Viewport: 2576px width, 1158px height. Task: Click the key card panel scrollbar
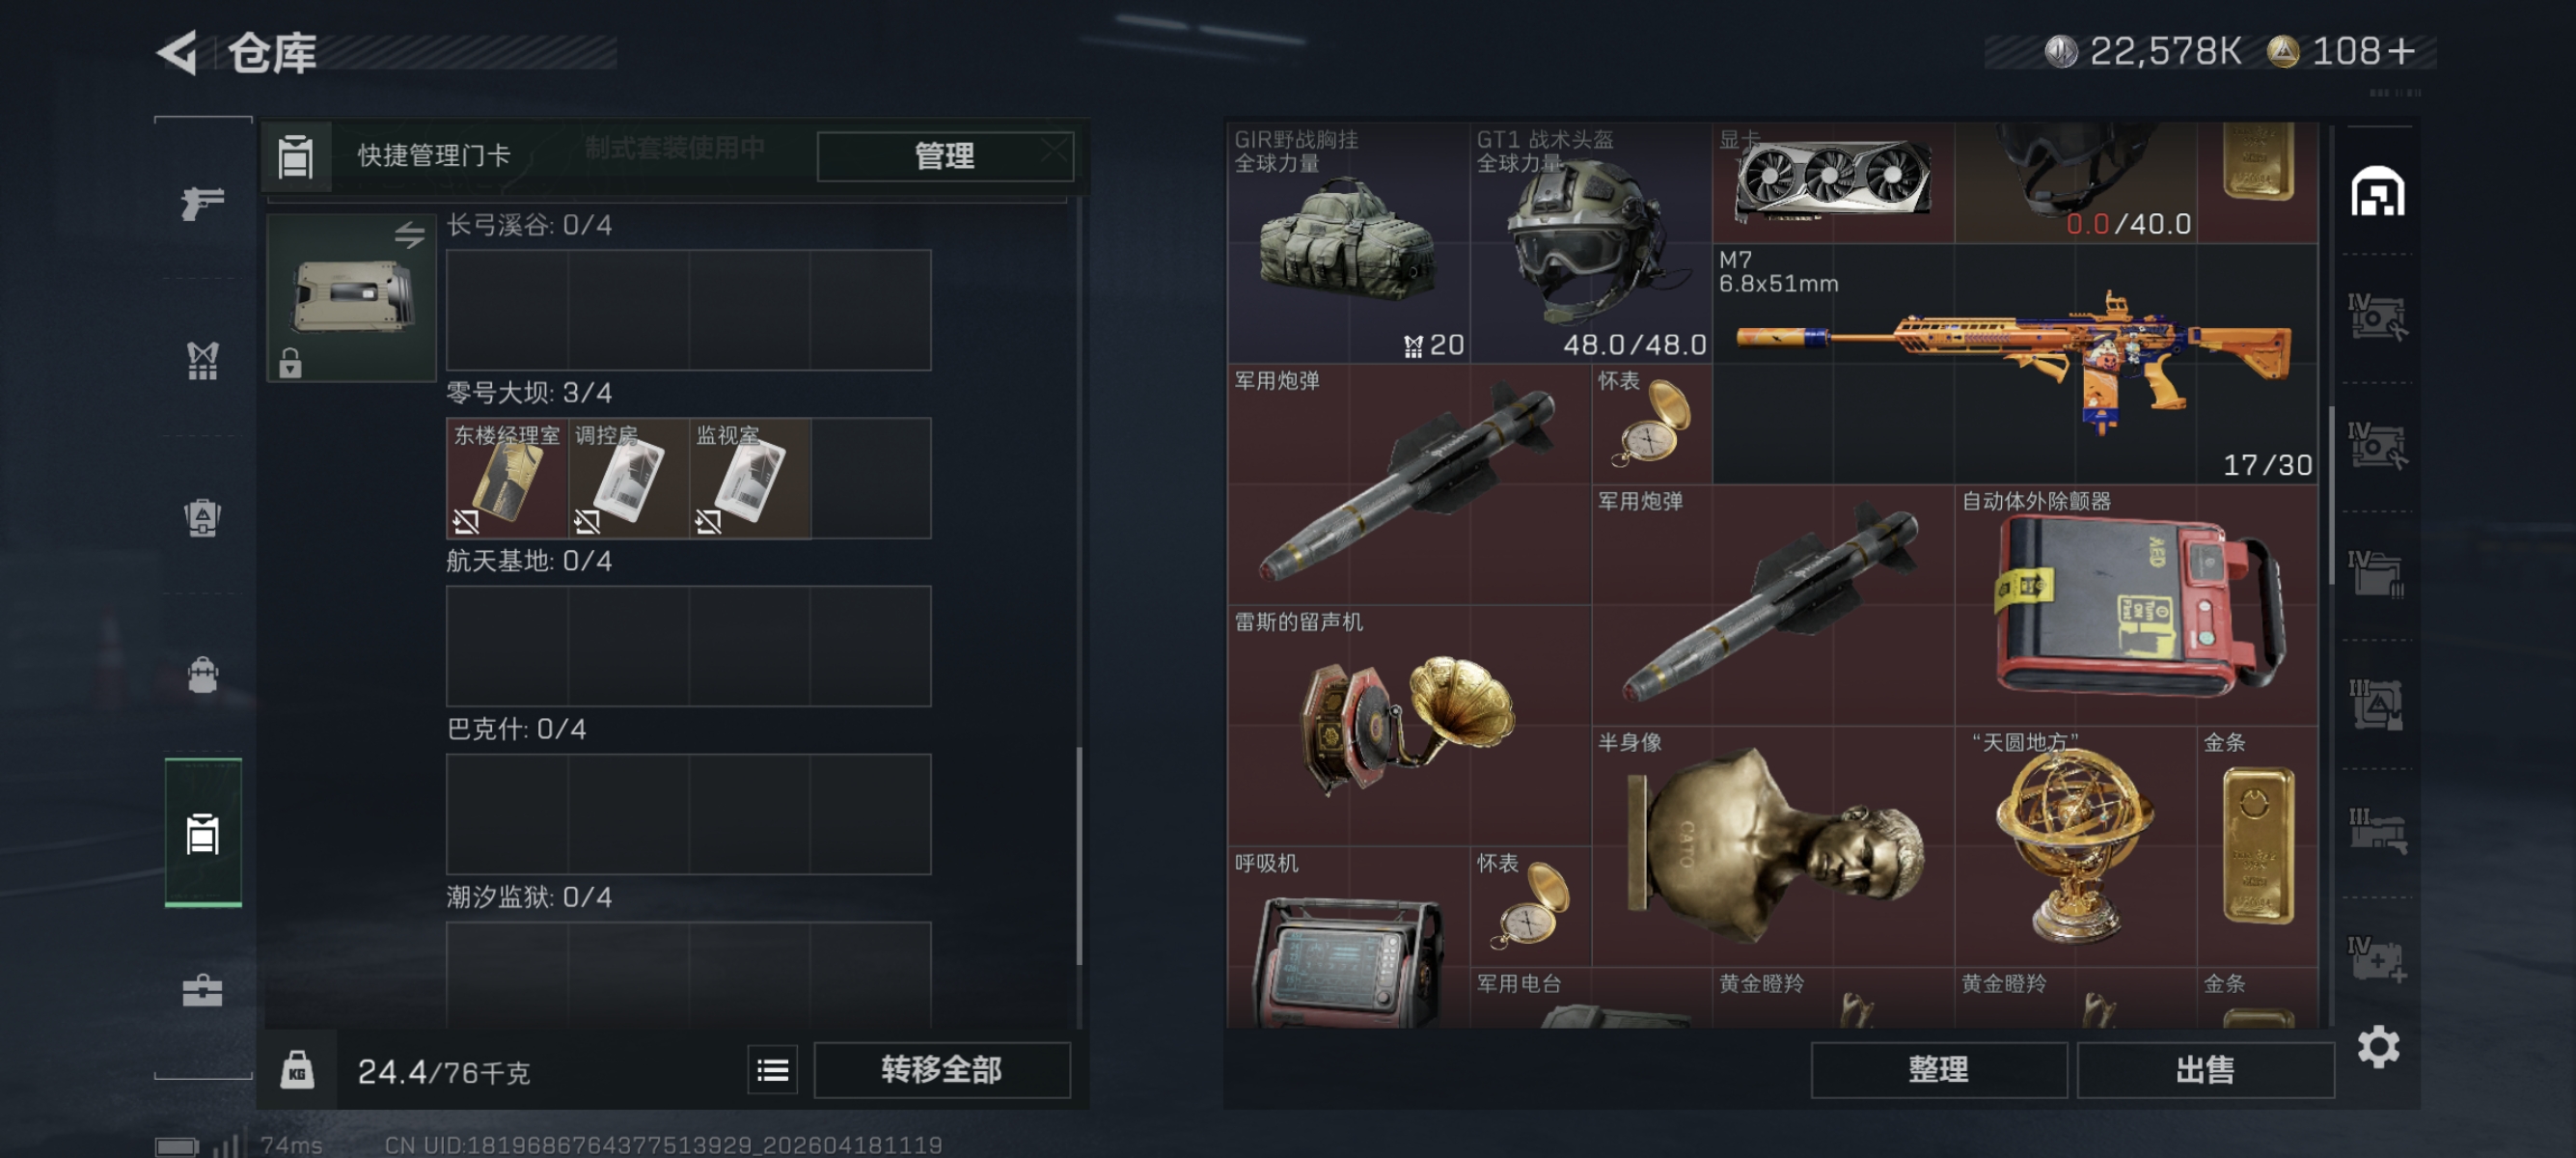click(x=1079, y=855)
